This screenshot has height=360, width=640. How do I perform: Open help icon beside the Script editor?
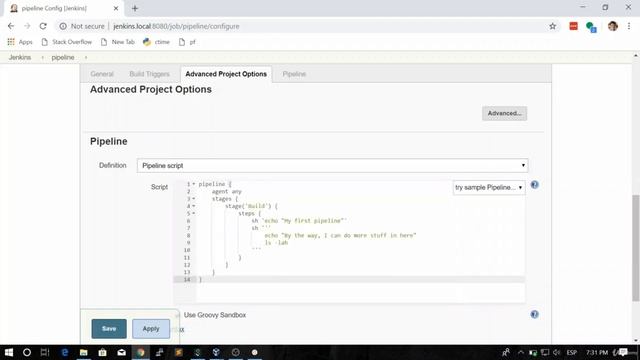click(x=534, y=185)
